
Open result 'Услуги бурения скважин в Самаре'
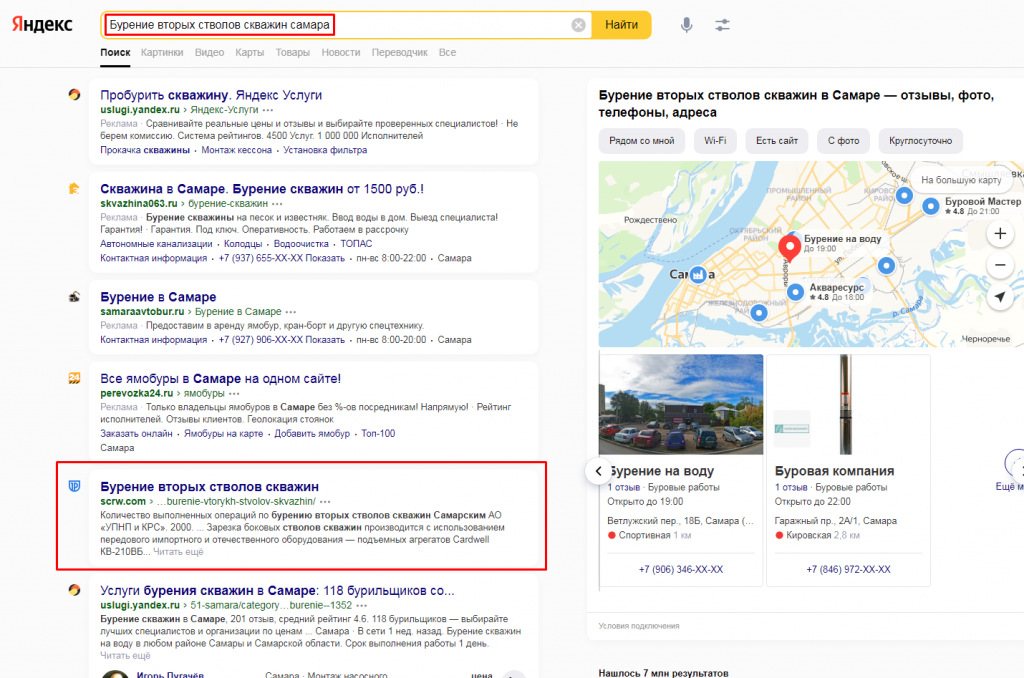coord(277,590)
